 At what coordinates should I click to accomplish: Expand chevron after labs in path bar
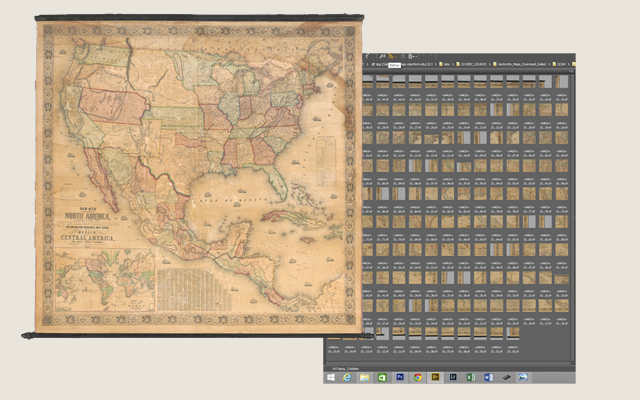pyautogui.click(x=455, y=64)
